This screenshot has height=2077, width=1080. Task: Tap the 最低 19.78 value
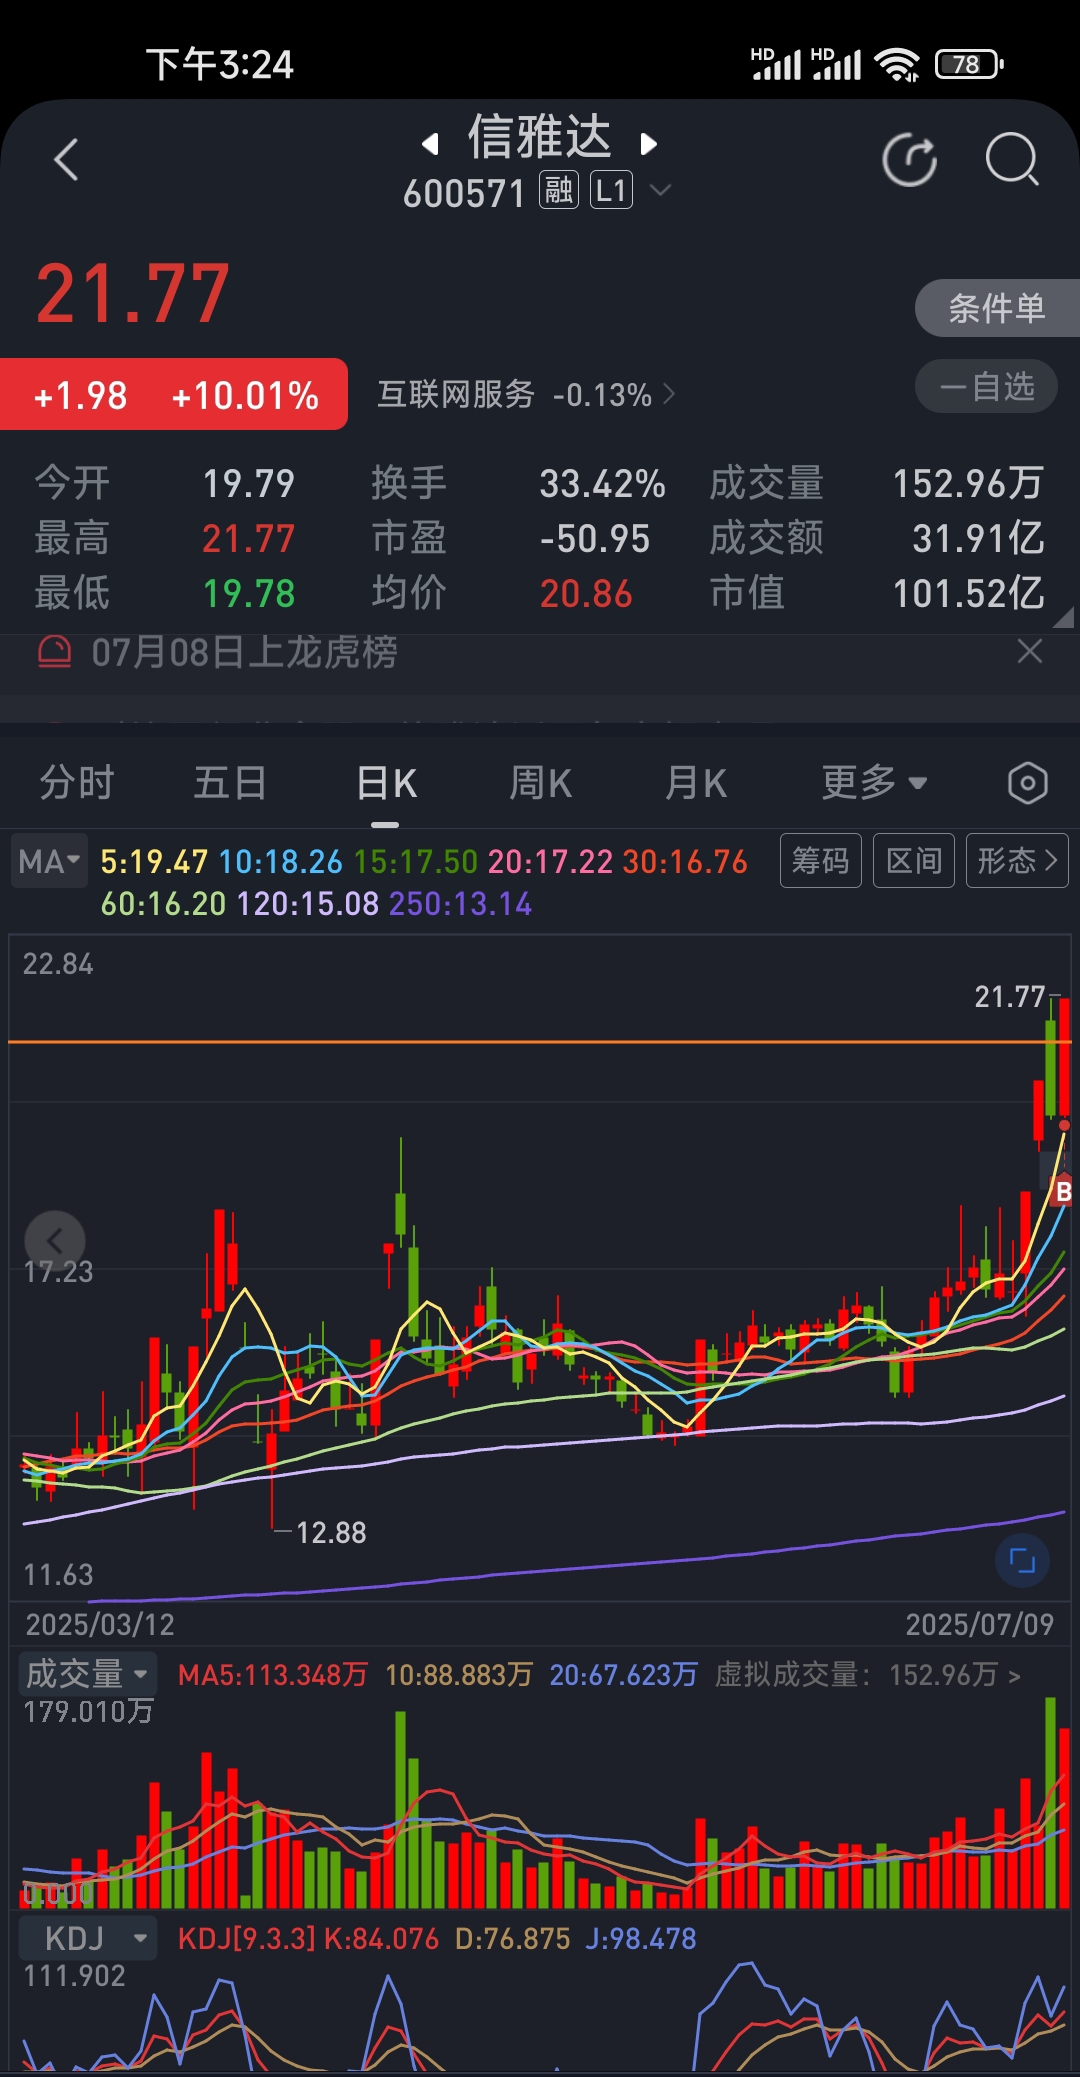249,593
